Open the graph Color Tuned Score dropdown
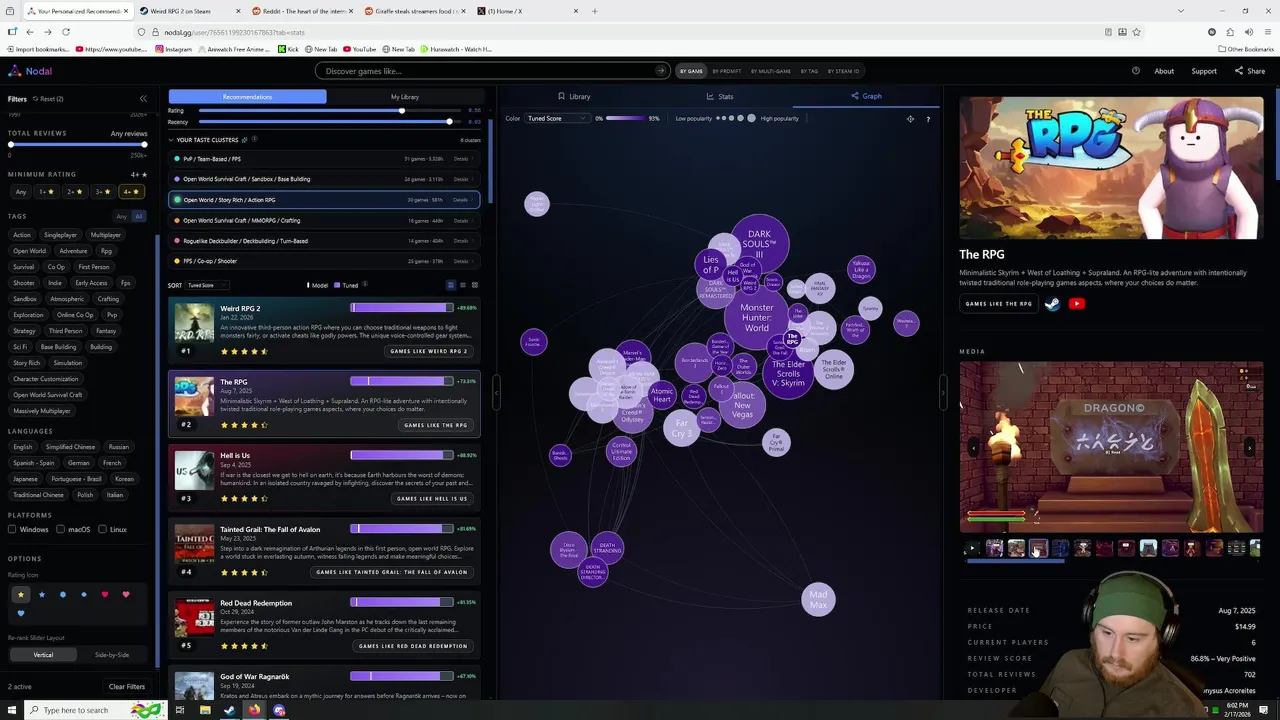 coord(558,119)
